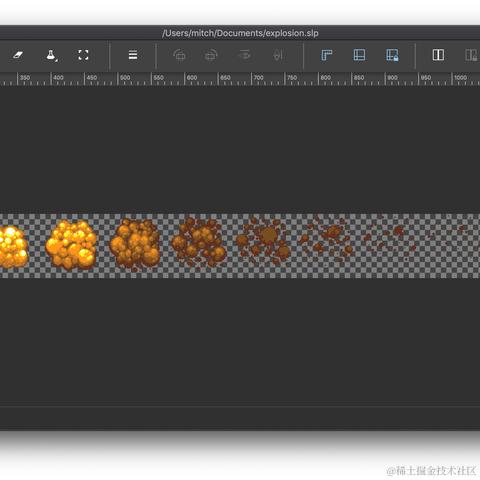Click the flip horizontal icon
480x480 pixels.
point(245,55)
